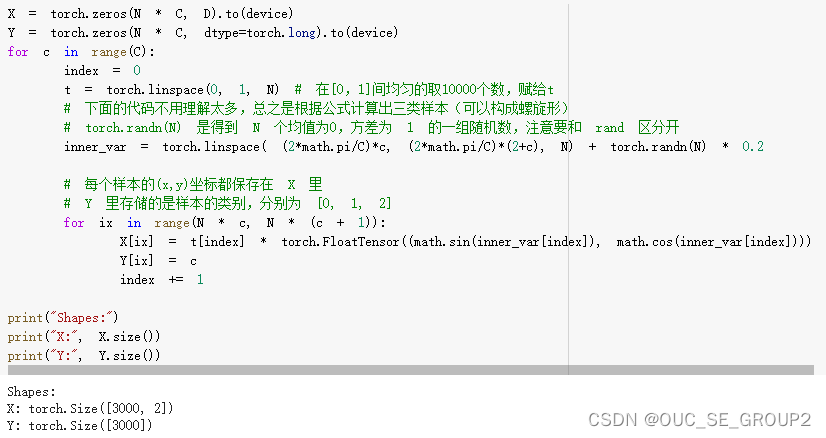Click the line print("Y:", Y.size())
This screenshot has width=826, height=438.
tap(84, 356)
